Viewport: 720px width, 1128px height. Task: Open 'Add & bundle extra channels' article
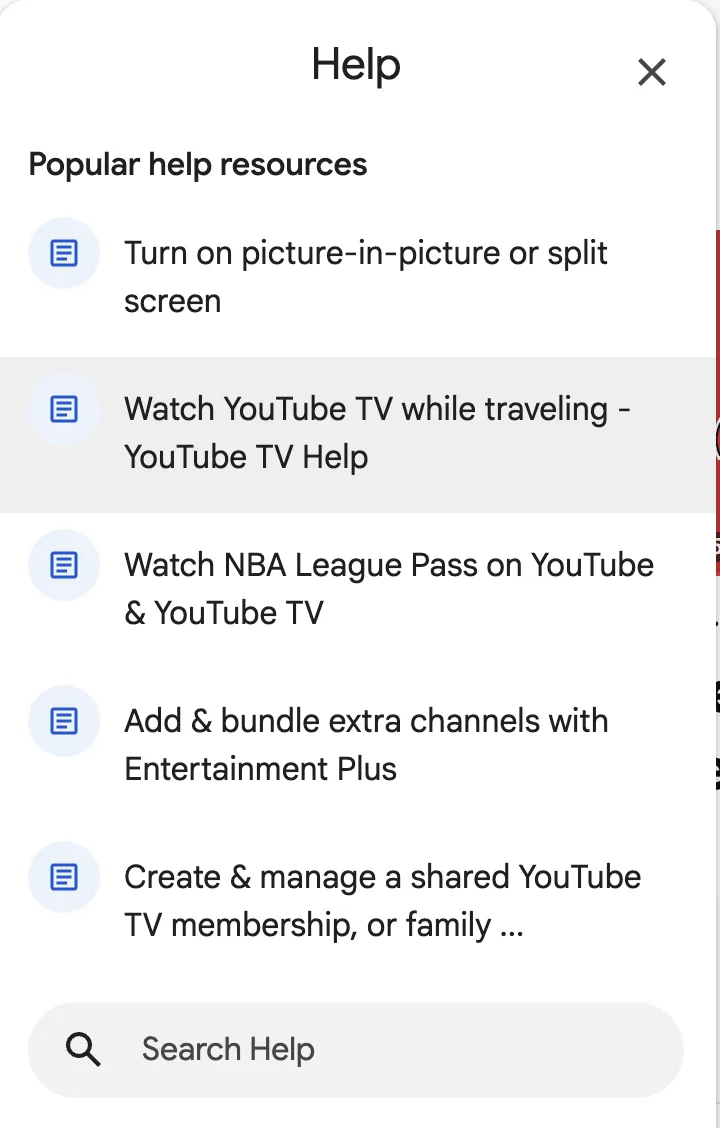coord(357,747)
